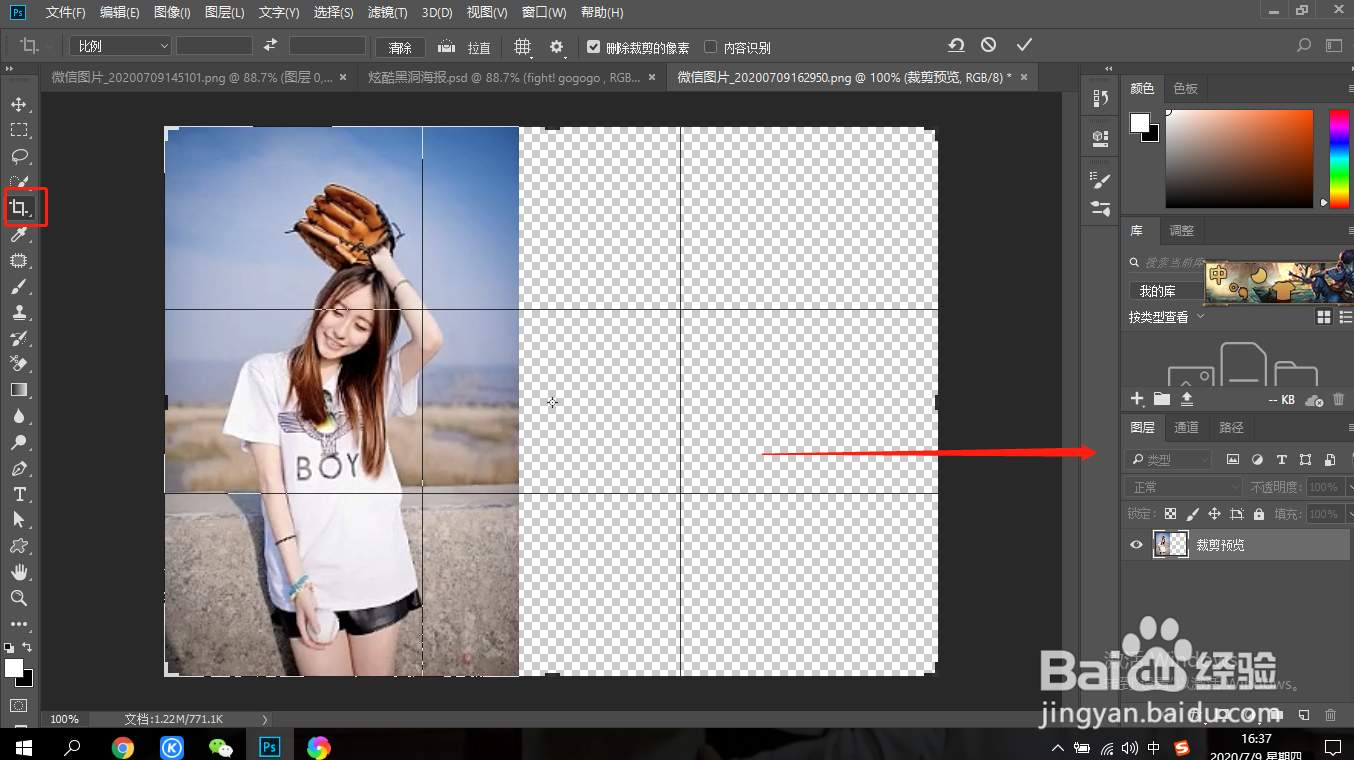
Task: Click the 拉直 label button
Action: [x=479, y=47]
